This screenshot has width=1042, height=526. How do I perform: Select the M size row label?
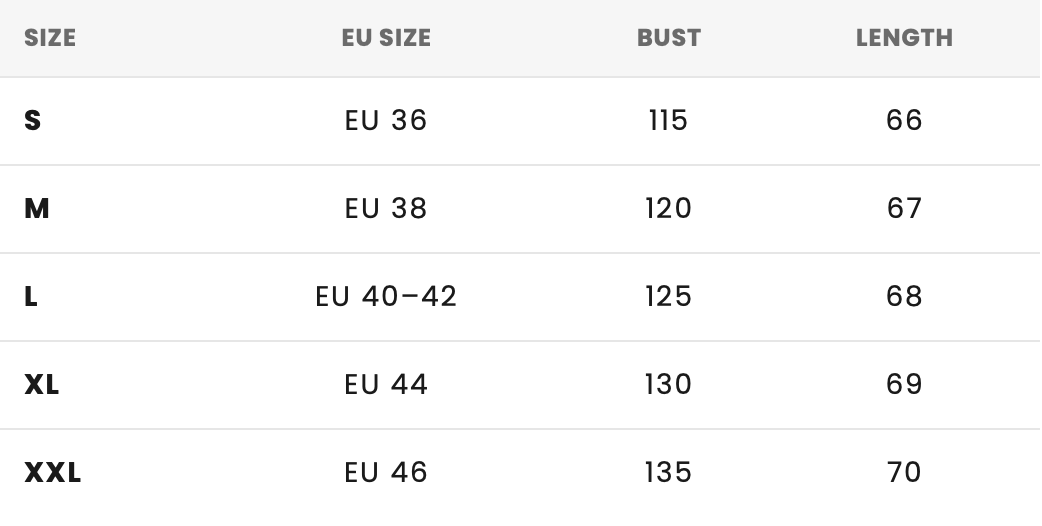click(37, 209)
